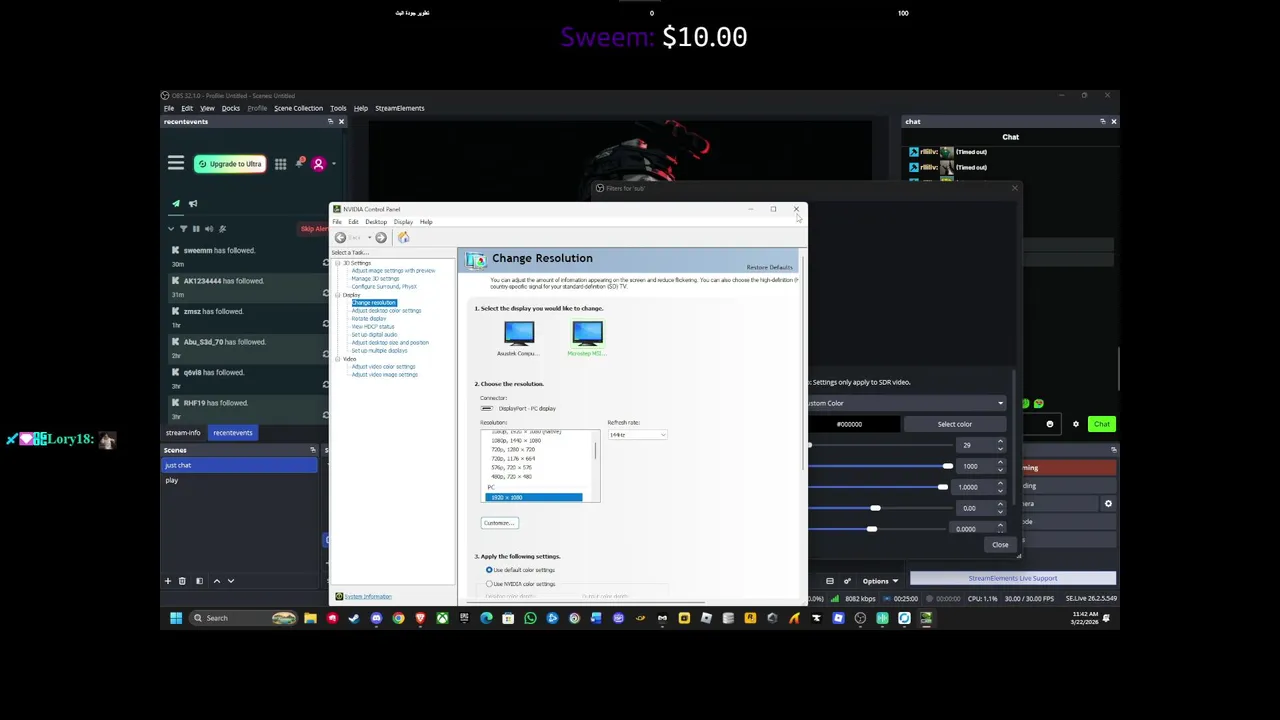Select the Asustek display thumbnail
The width and height of the screenshot is (1280, 720).
[x=519, y=338]
